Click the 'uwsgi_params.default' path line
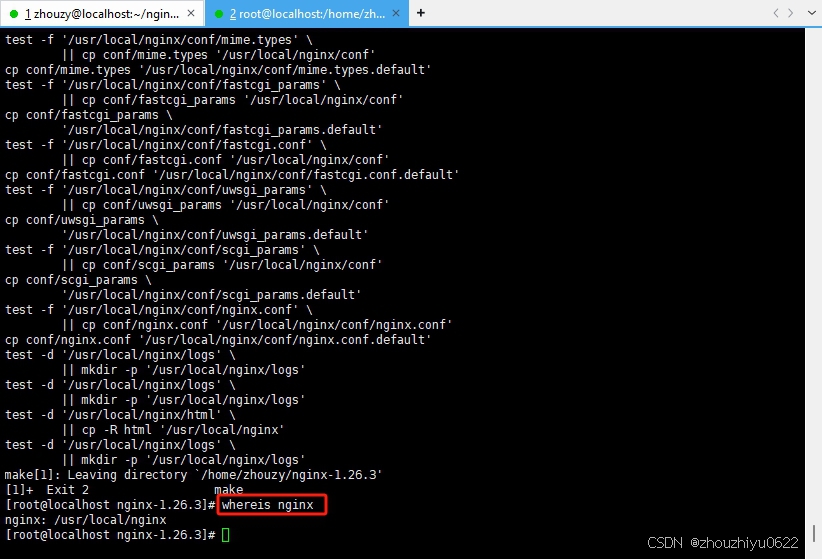 (x=215, y=235)
